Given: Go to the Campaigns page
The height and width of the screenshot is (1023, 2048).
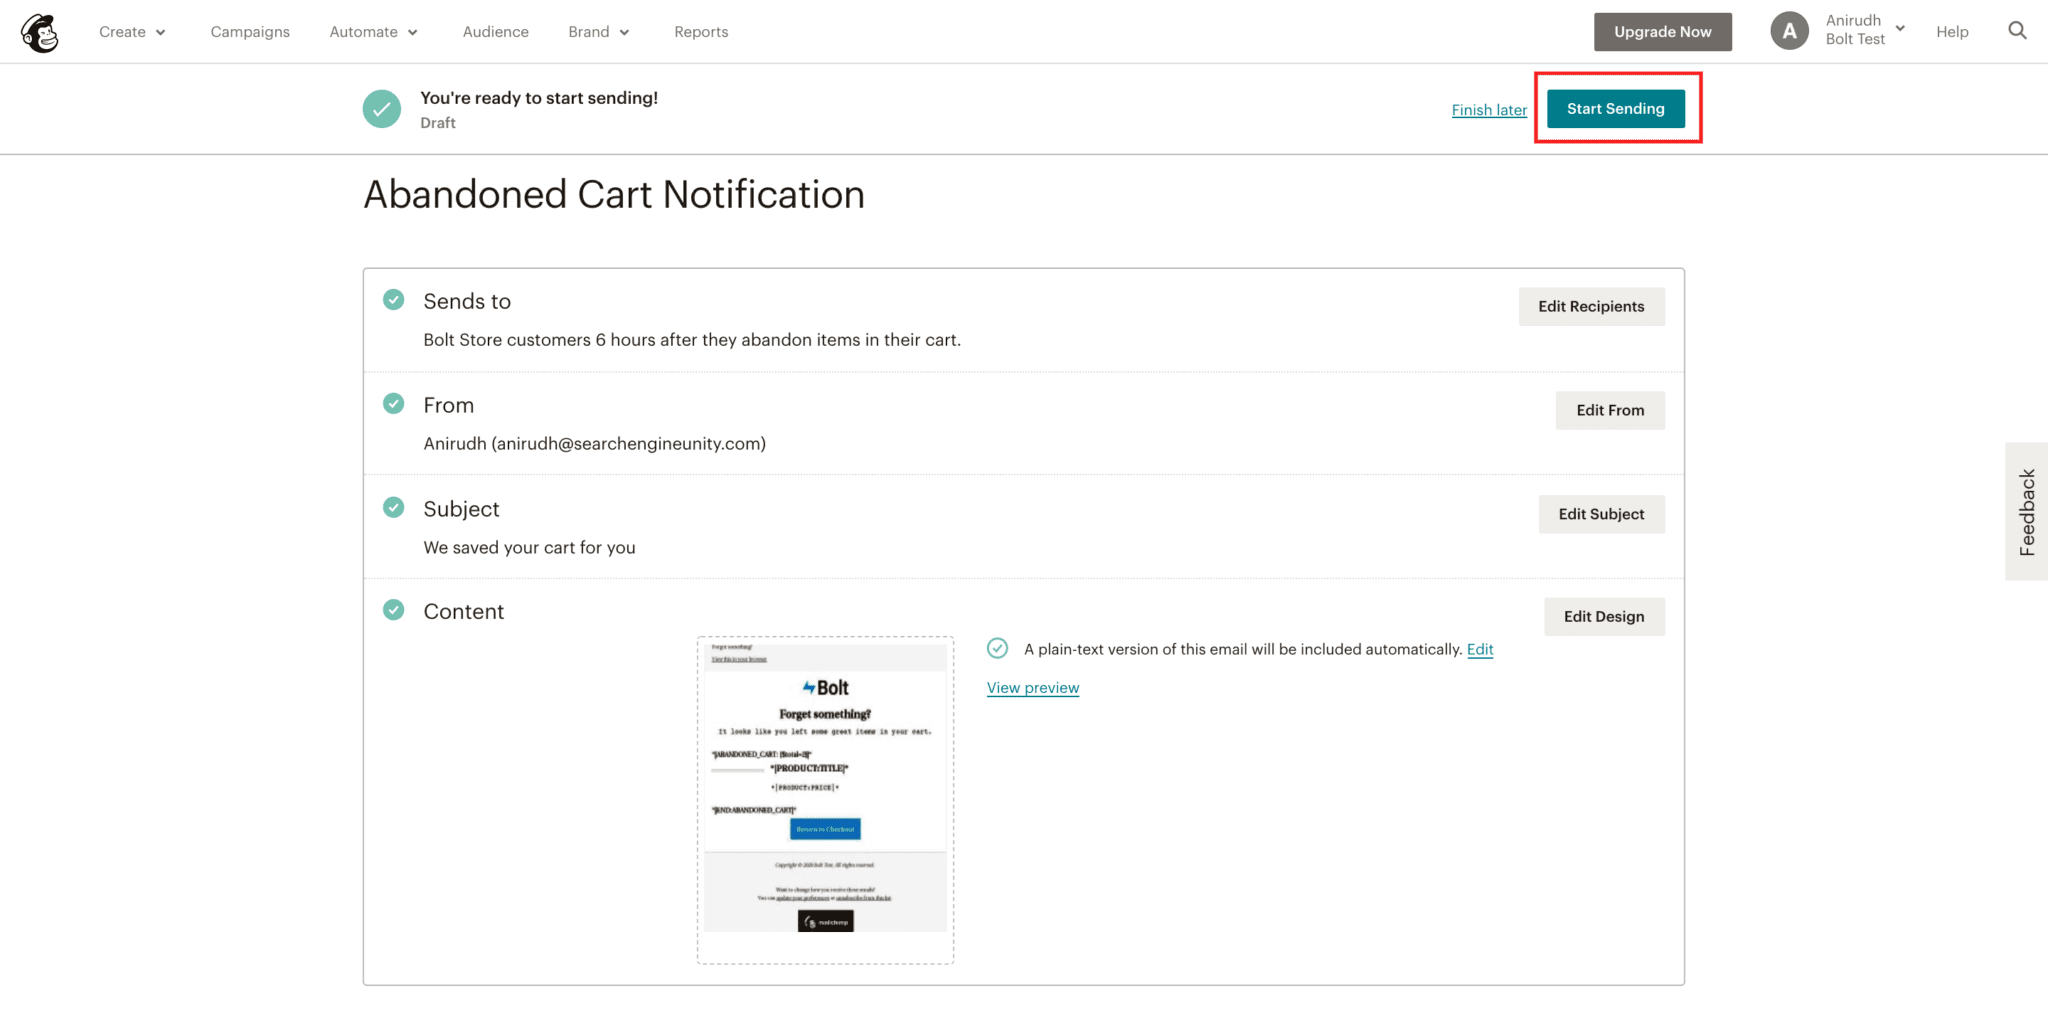Looking at the screenshot, I should [x=250, y=32].
